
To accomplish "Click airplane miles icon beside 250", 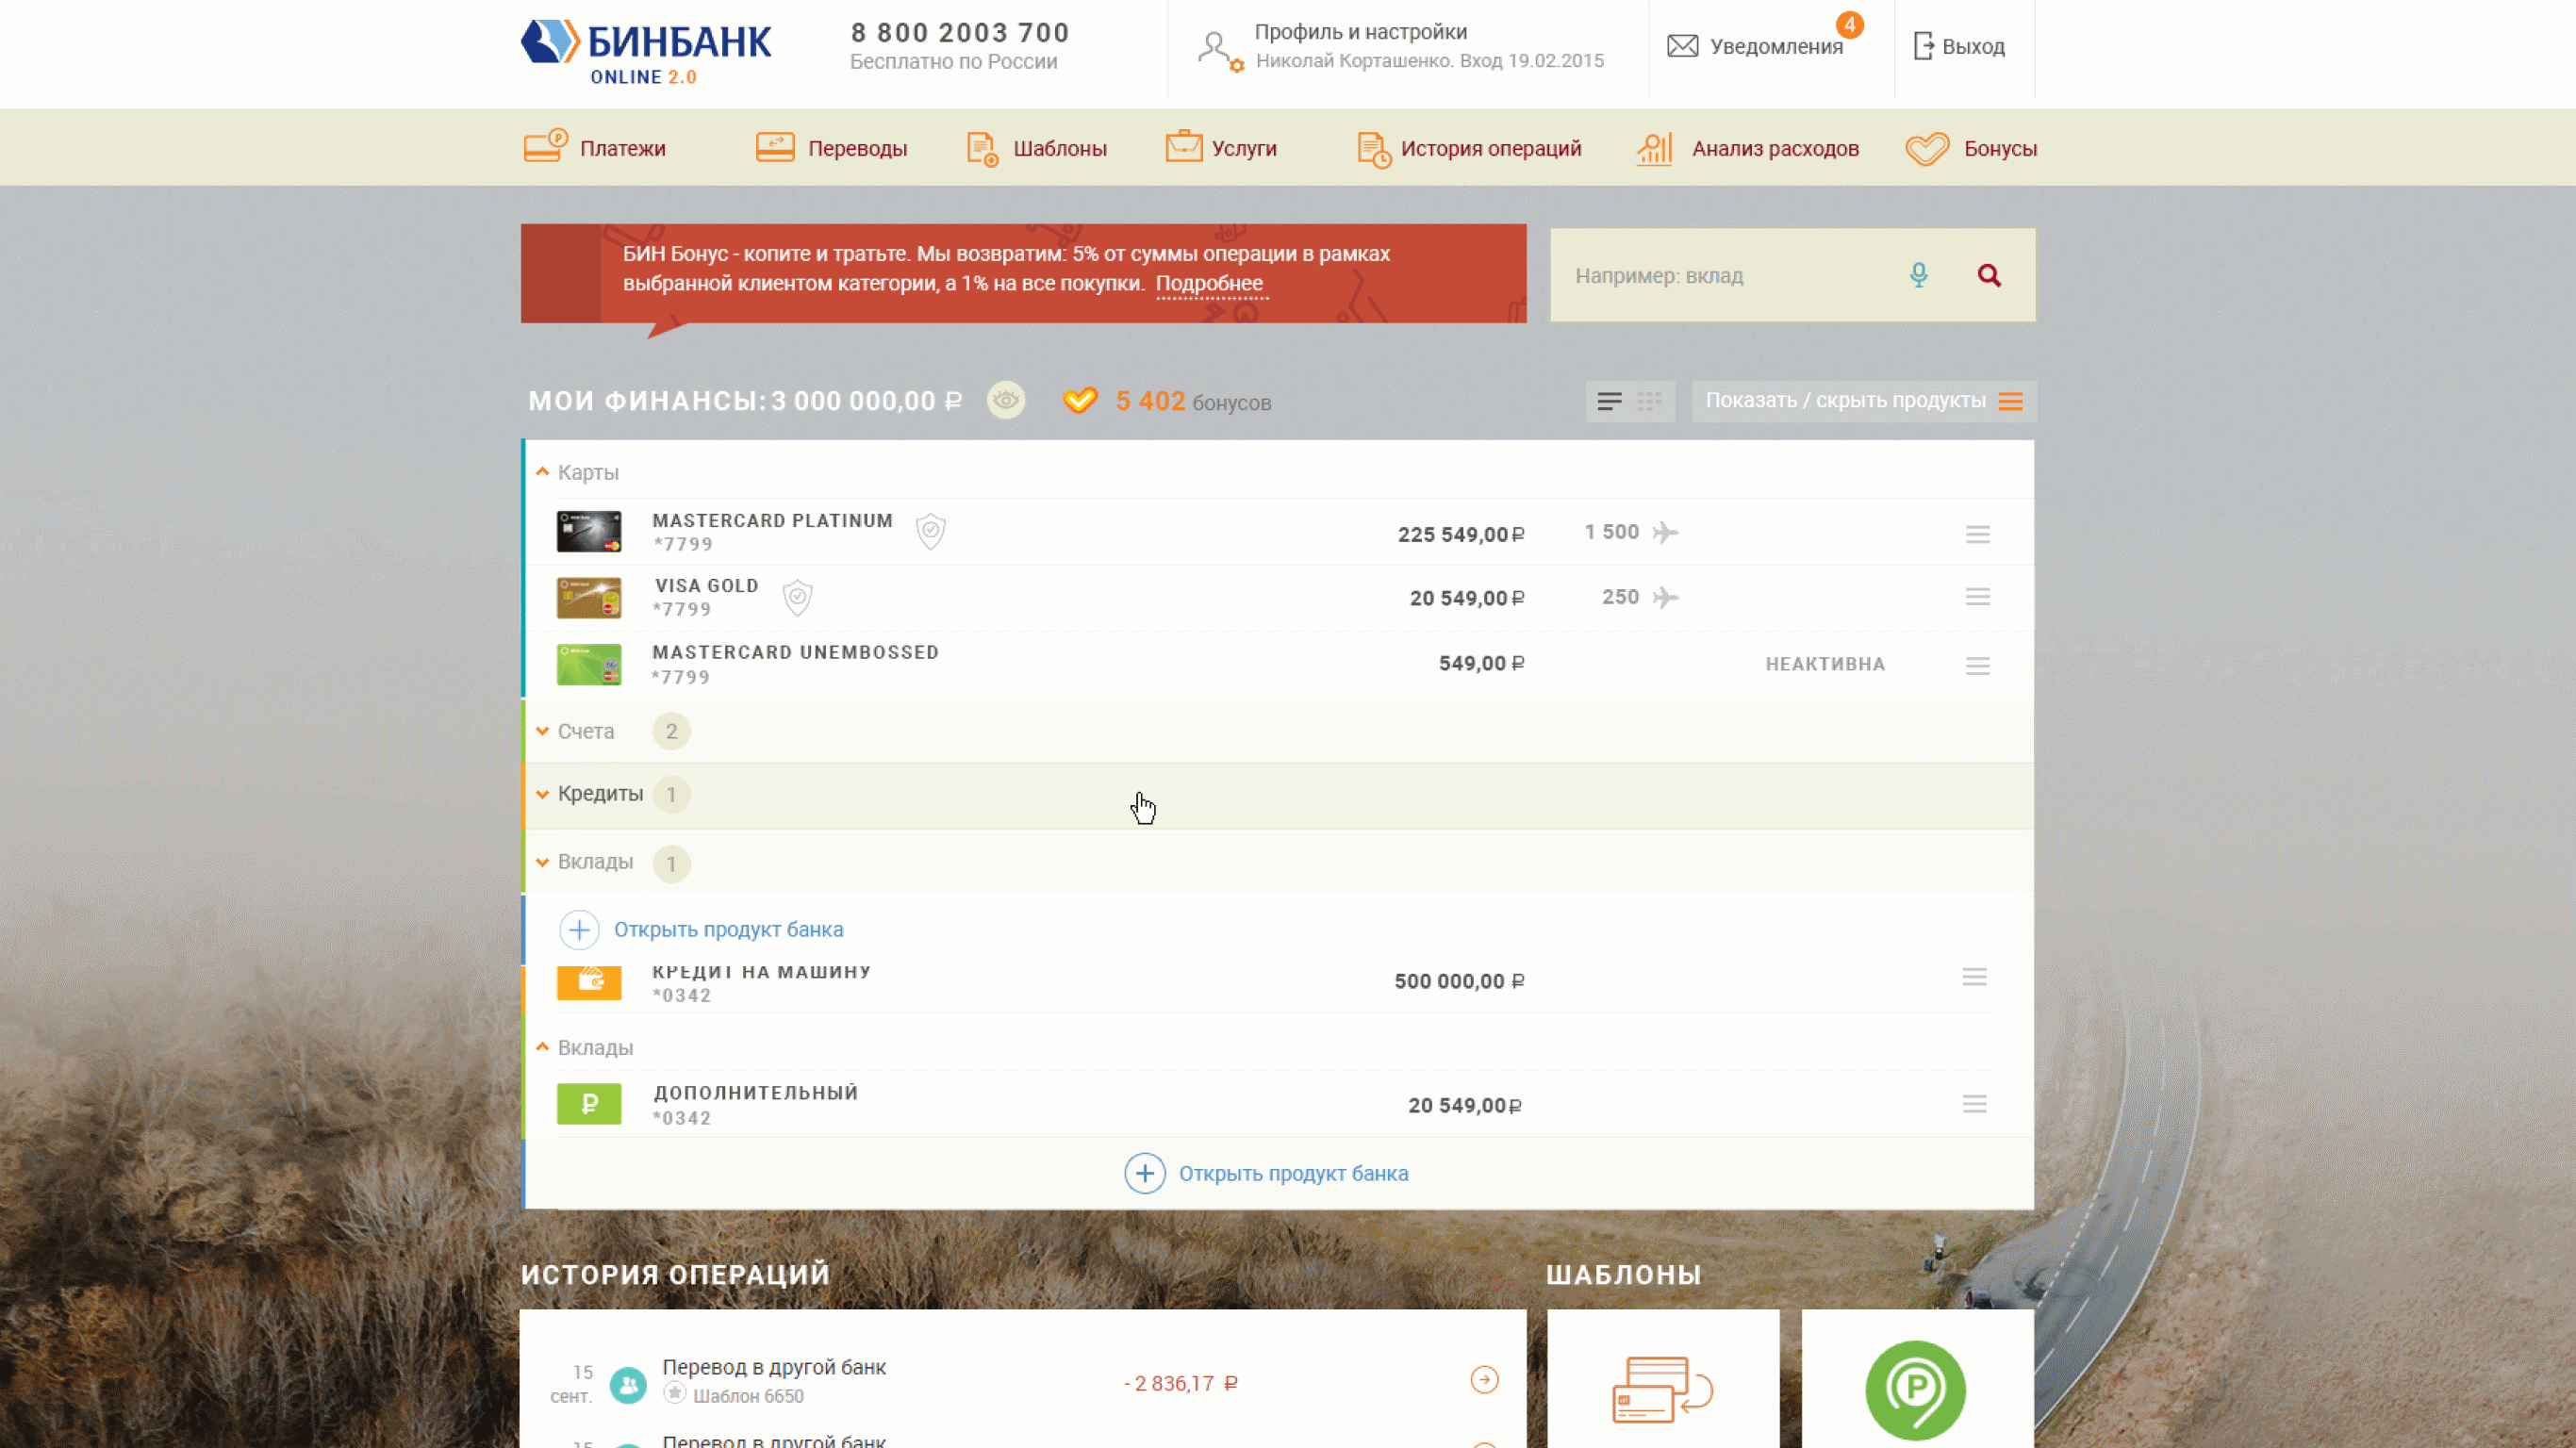I will pyautogui.click(x=1665, y=597).
